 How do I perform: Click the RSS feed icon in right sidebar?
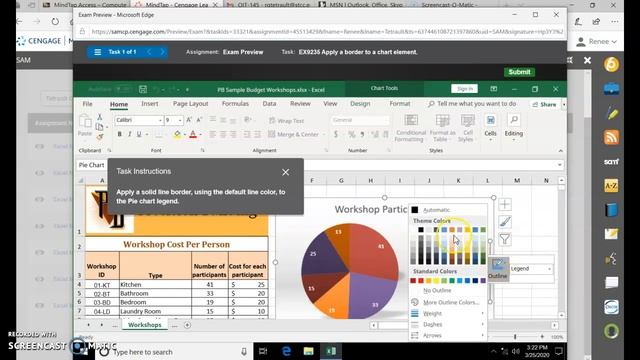click(611, 137)
